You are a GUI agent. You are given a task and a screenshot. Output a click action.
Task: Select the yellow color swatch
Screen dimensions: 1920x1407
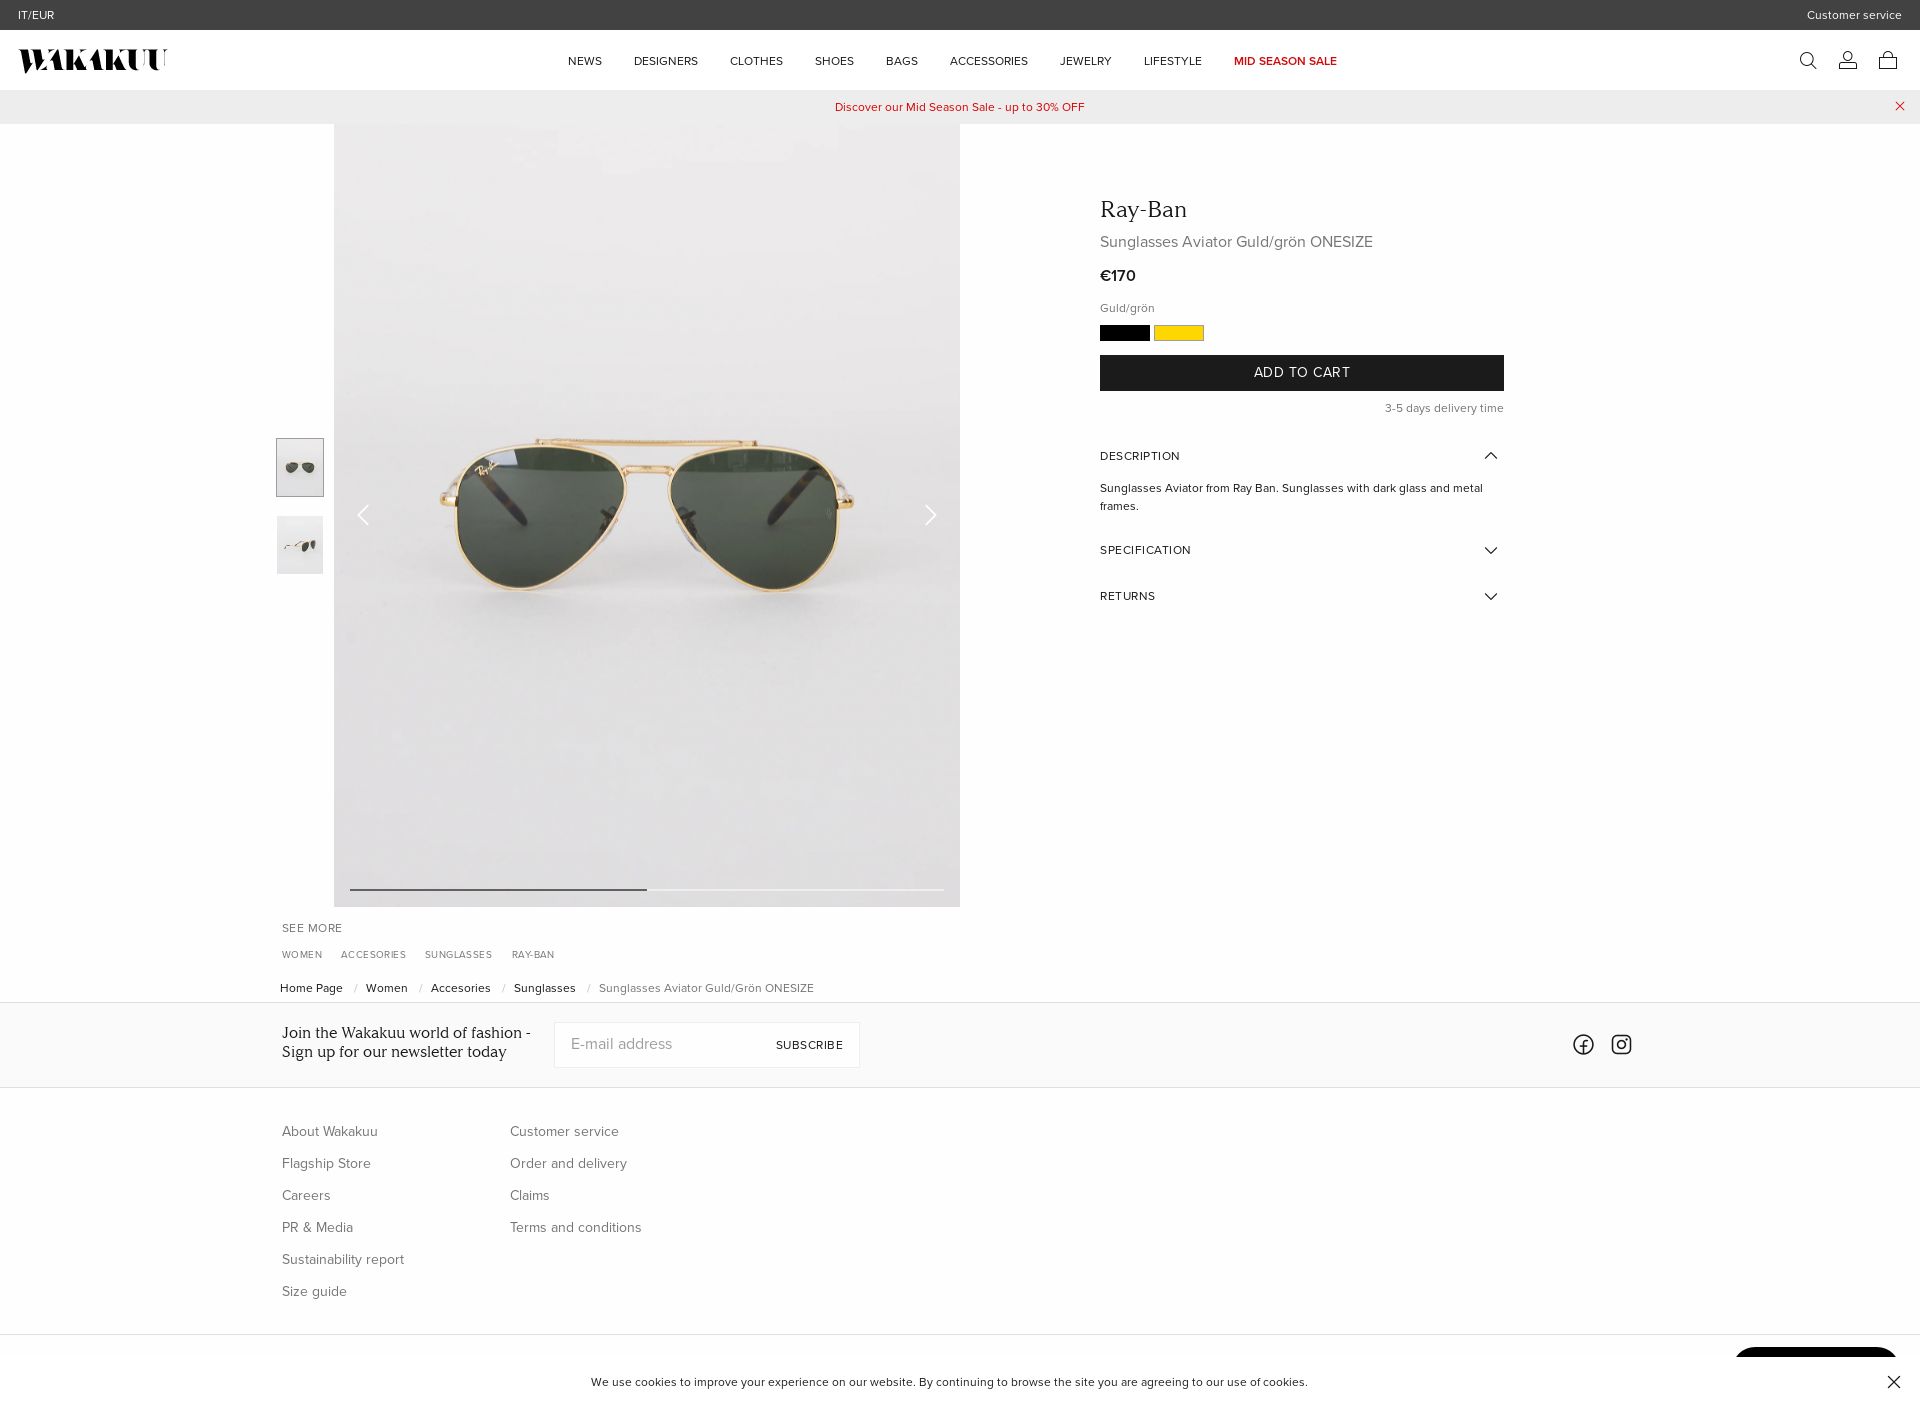[x=1179, y=333]
